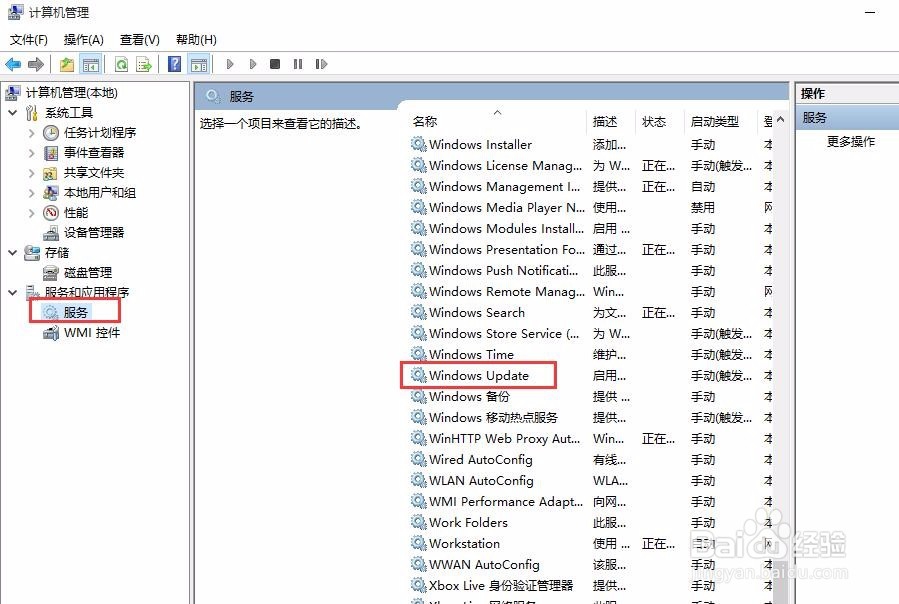Image resolution: width=899 pixels, height=604 pixels.
Task: Click the Pause Service icon
Action: pos(297,64)
